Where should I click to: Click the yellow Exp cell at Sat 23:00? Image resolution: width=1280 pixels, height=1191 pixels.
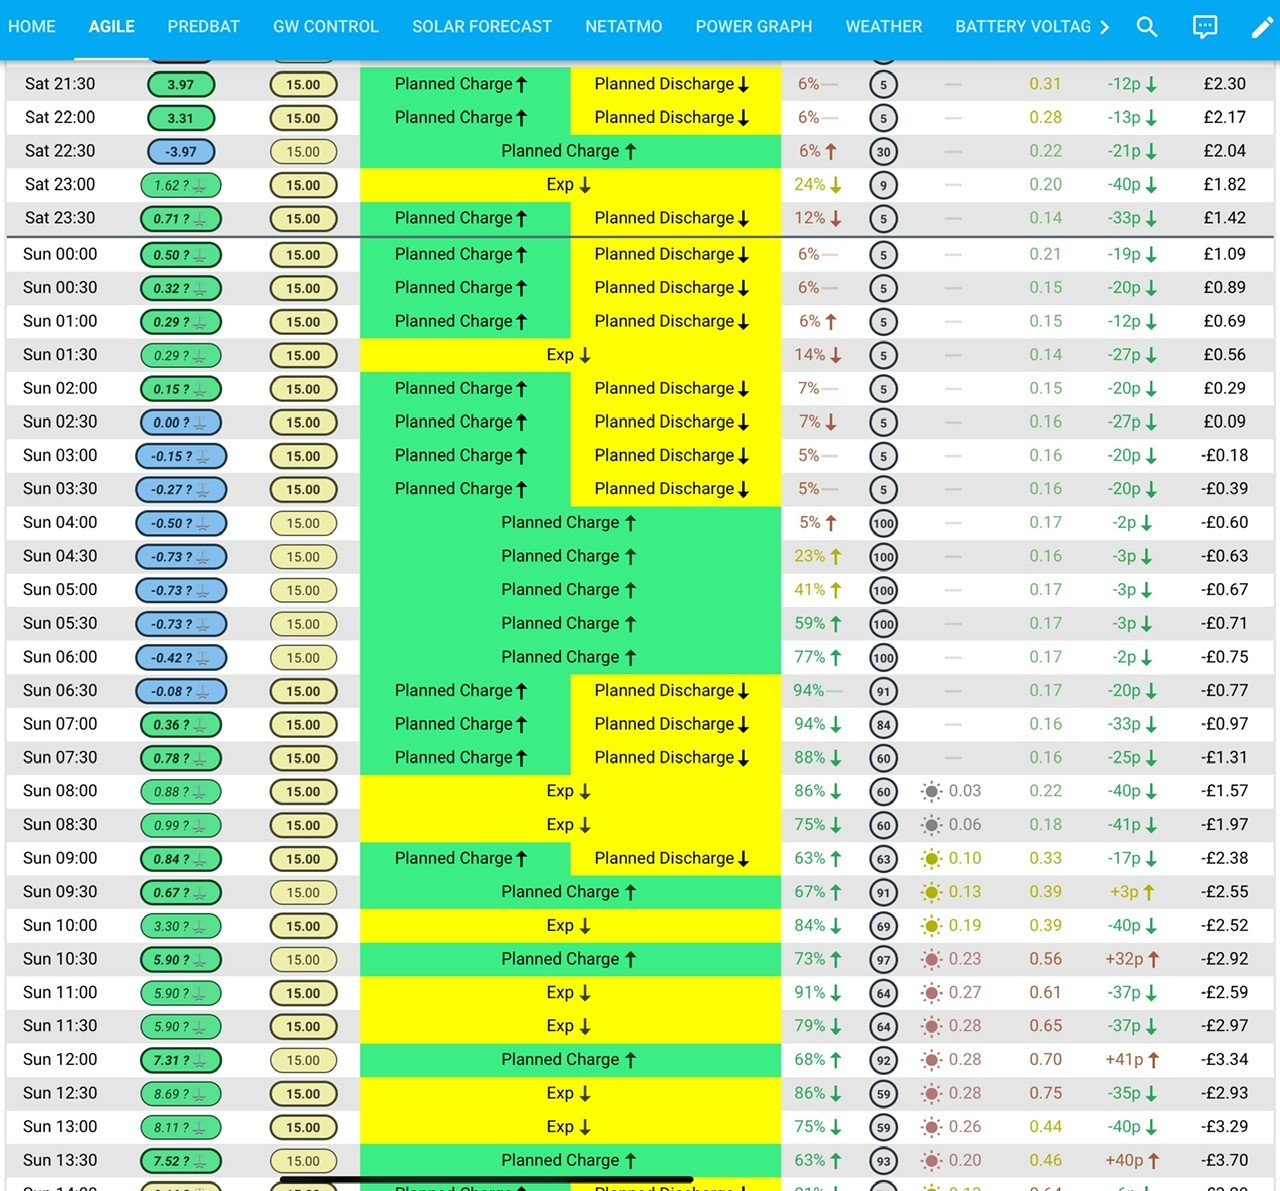pos(570,185)
